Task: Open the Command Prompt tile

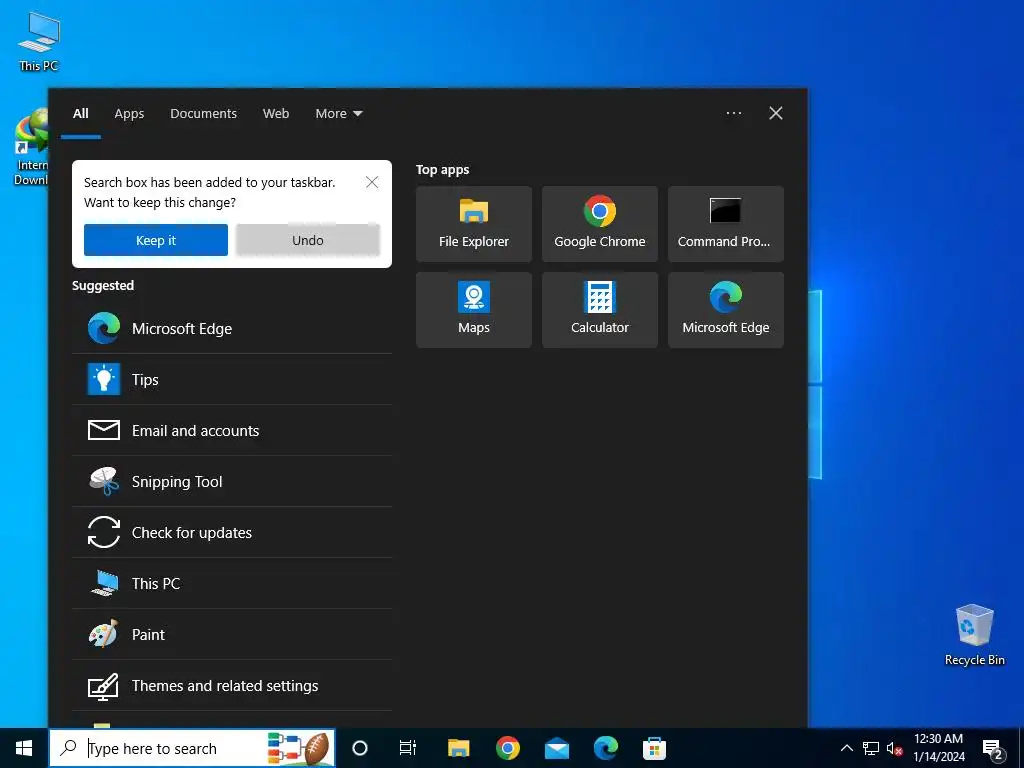Action: [x=726, y=224]
